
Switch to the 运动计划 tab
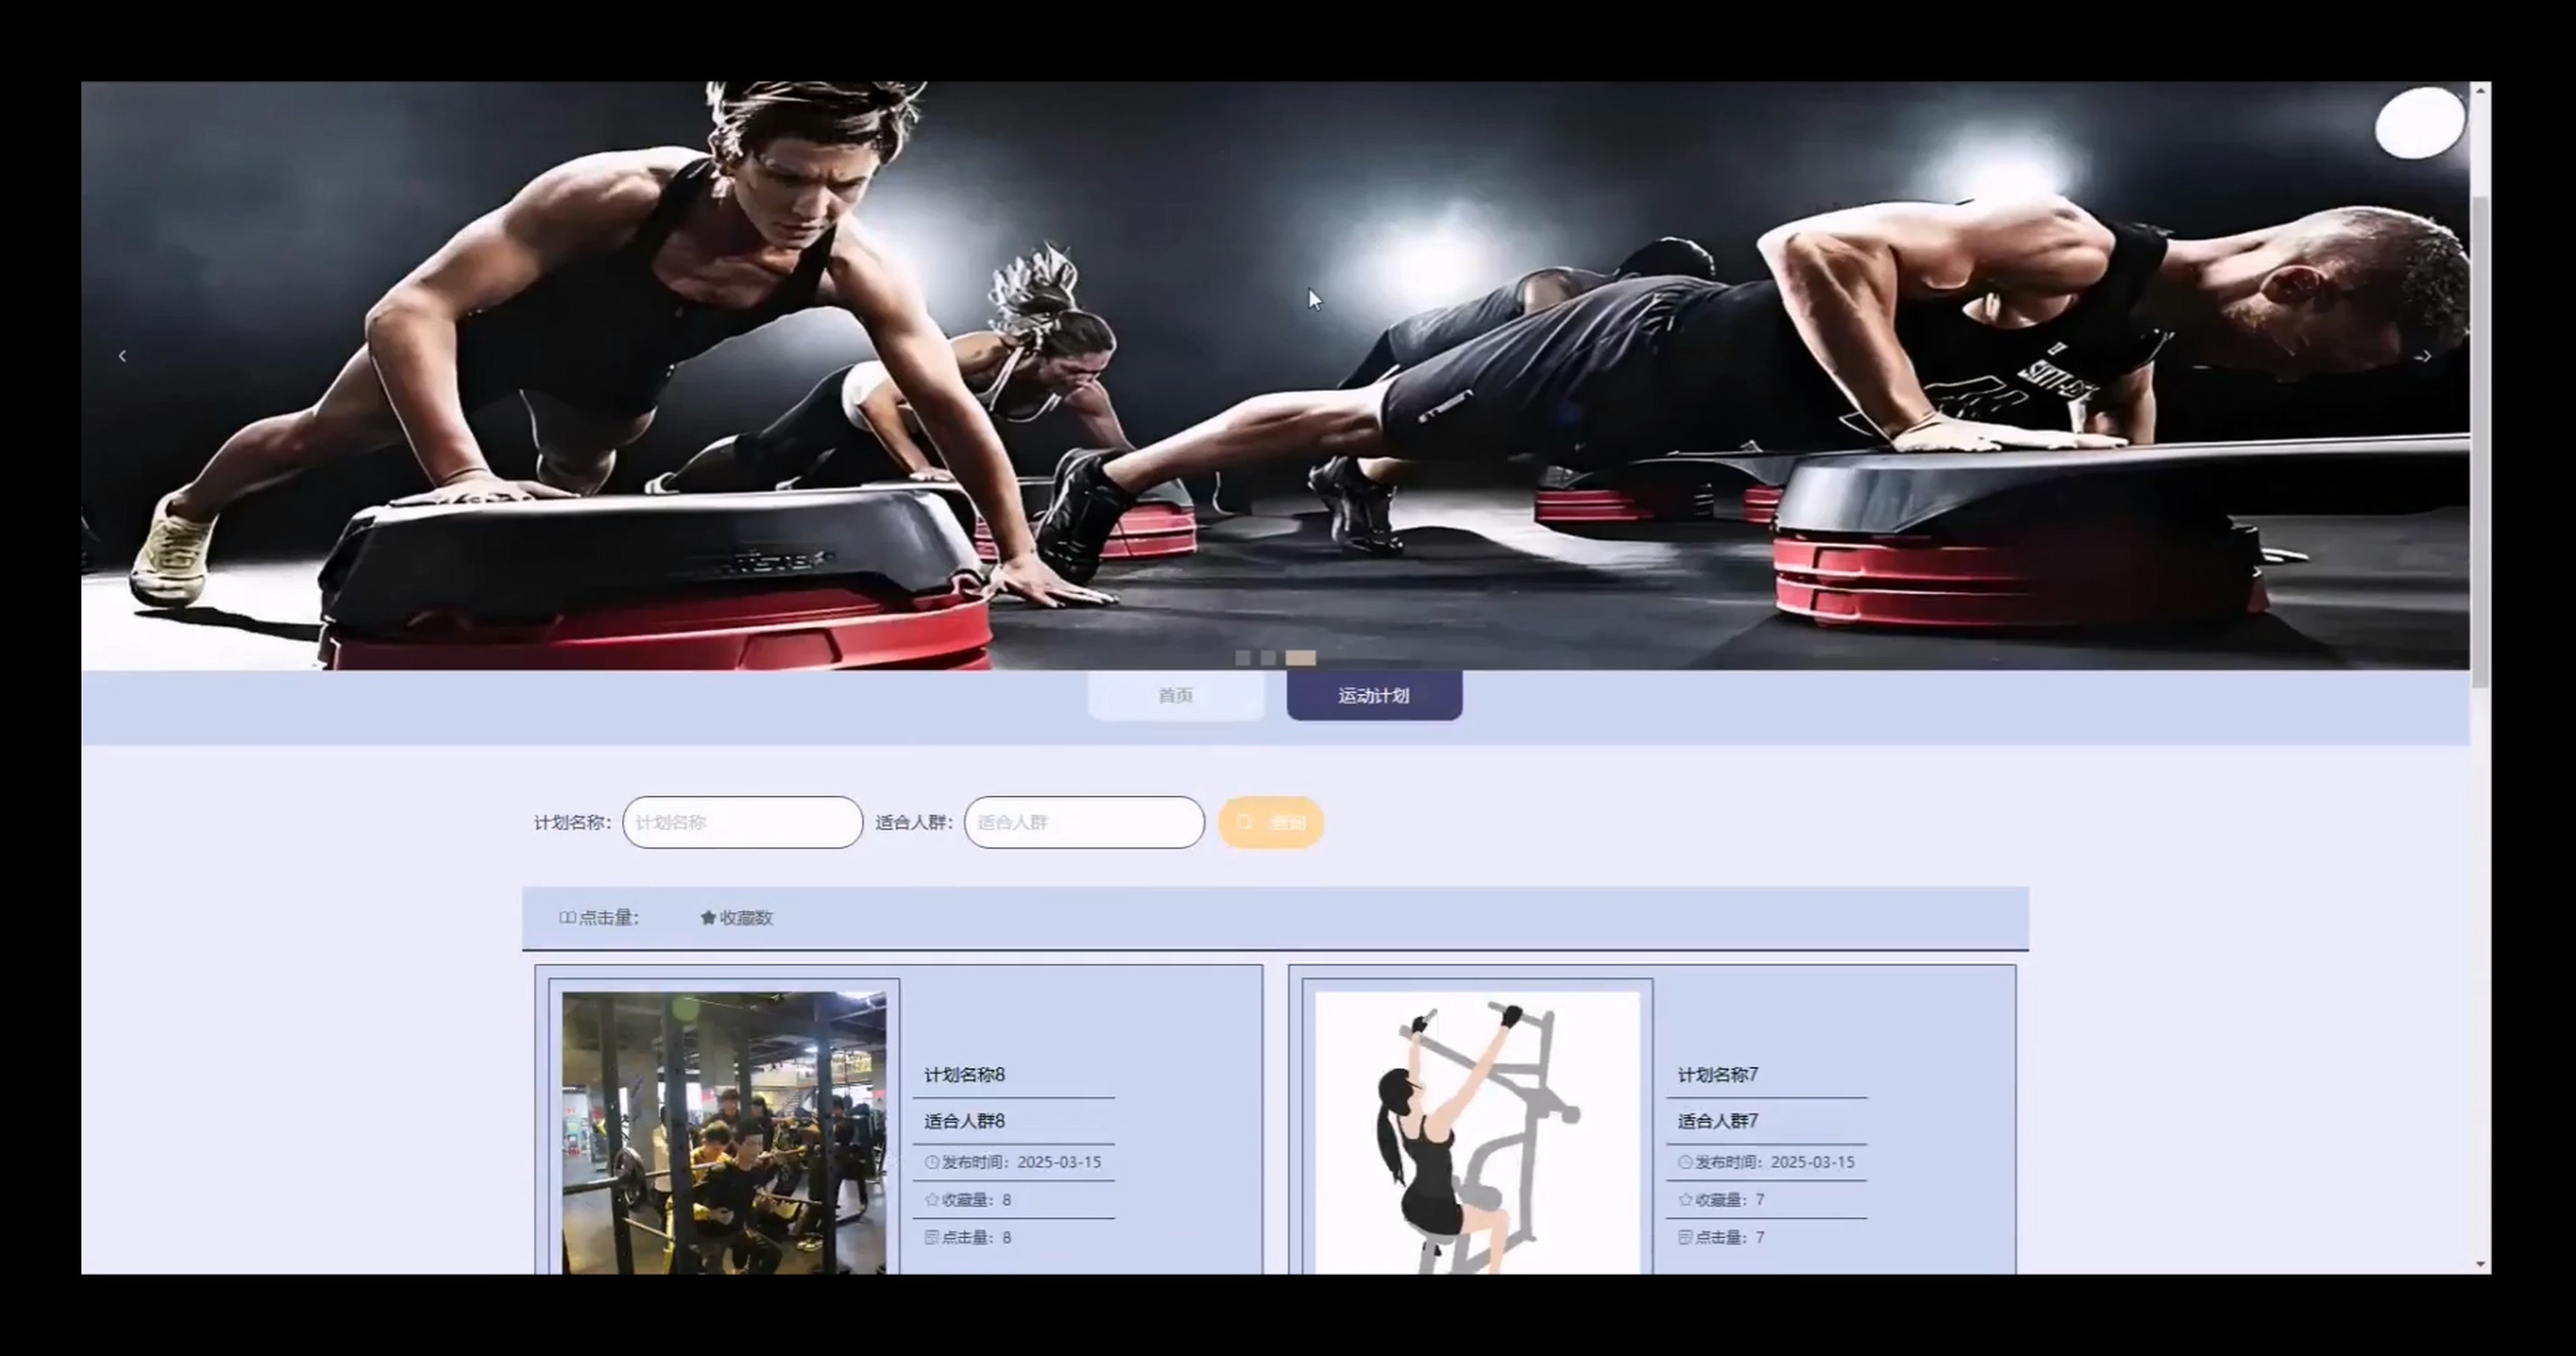click(1374, 695)
